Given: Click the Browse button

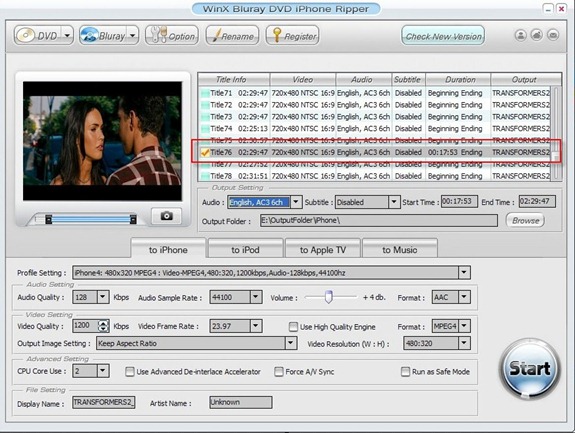Looking at the screenshot, I should [x=525, y=220].
